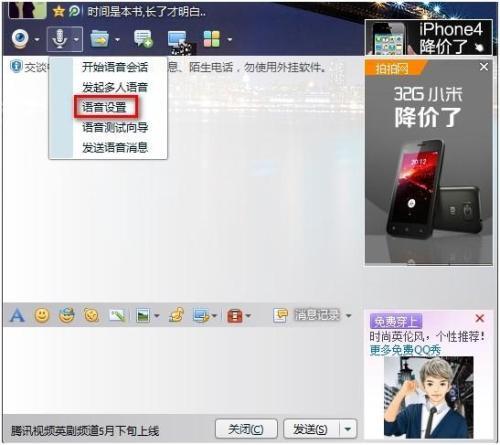
Task: Open the colorful apps grid icon
Action: [212, 39]
